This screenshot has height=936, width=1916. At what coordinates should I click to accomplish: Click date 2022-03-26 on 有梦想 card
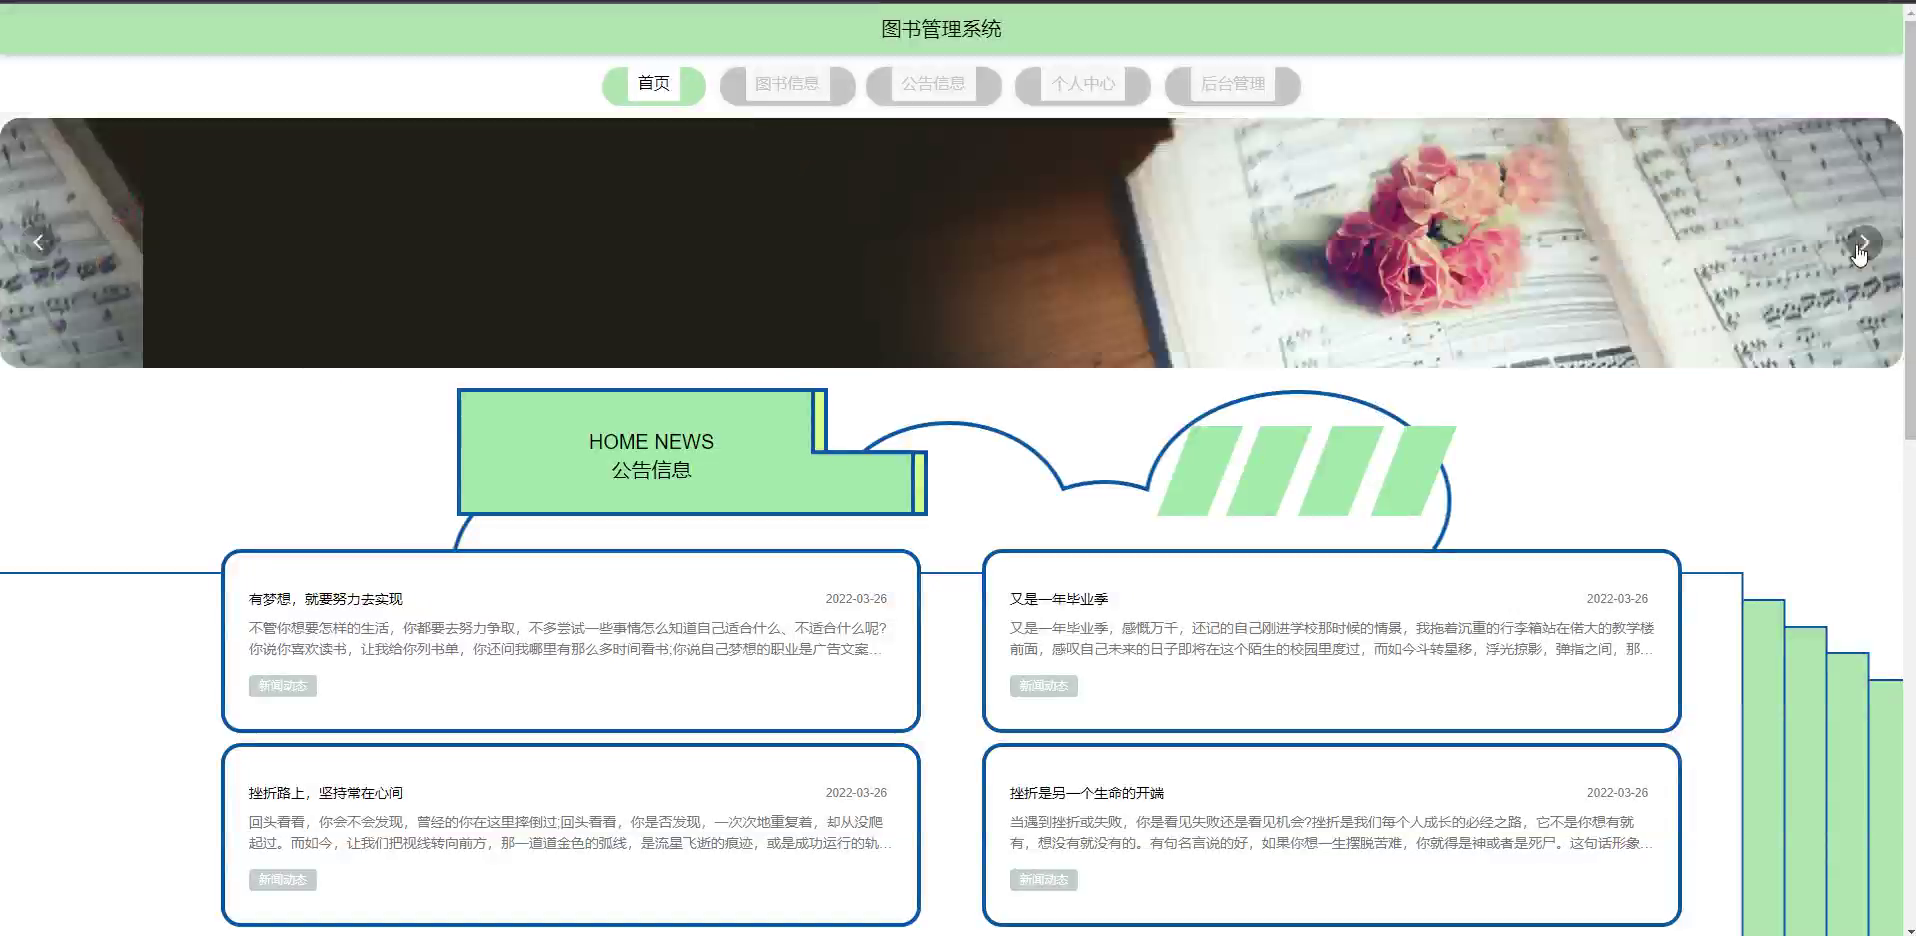(x=856, y=599)
